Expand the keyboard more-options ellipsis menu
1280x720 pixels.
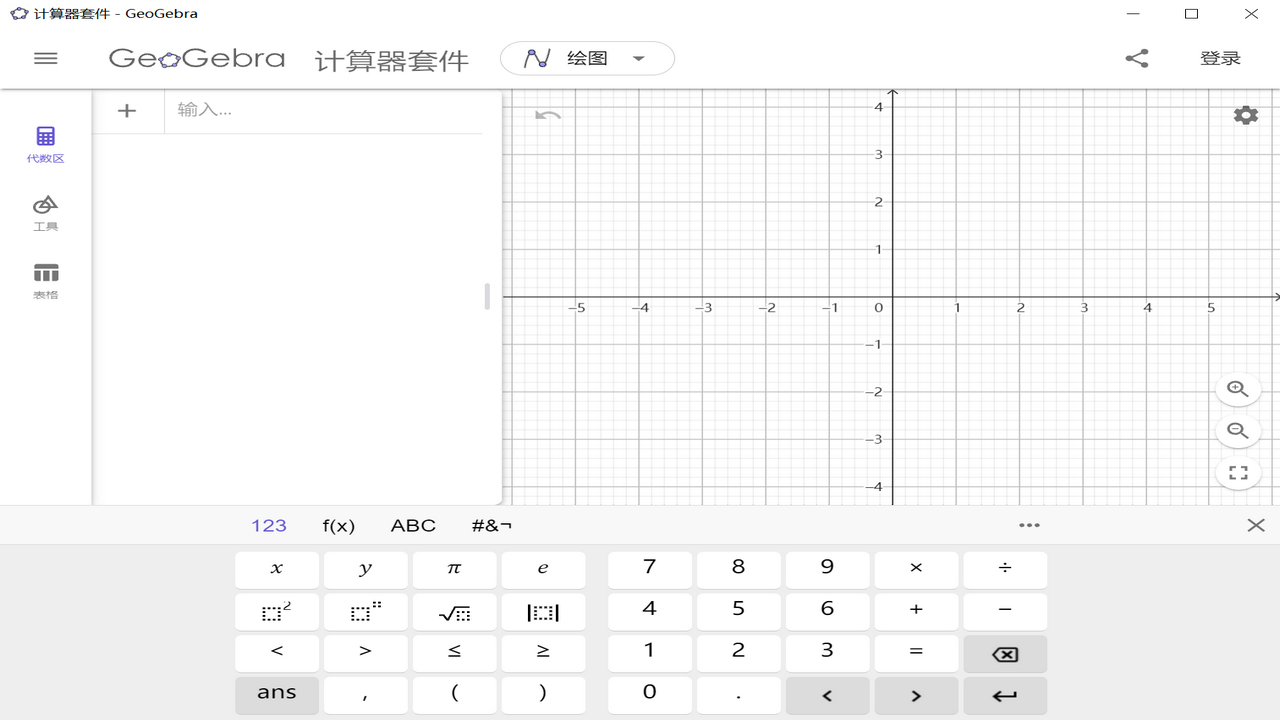click(1029, 525)
